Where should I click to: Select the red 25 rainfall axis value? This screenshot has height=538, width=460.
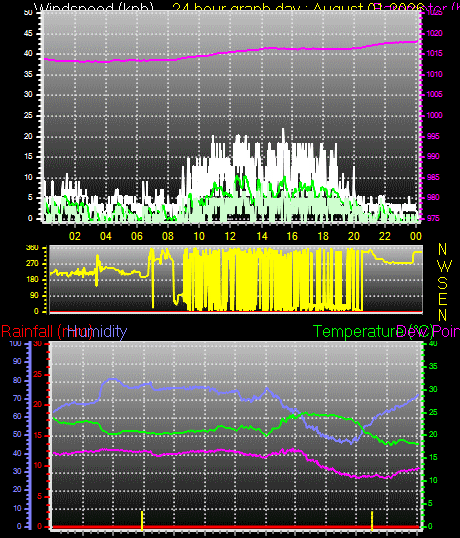pyautogui.click(x=38, y=374)
